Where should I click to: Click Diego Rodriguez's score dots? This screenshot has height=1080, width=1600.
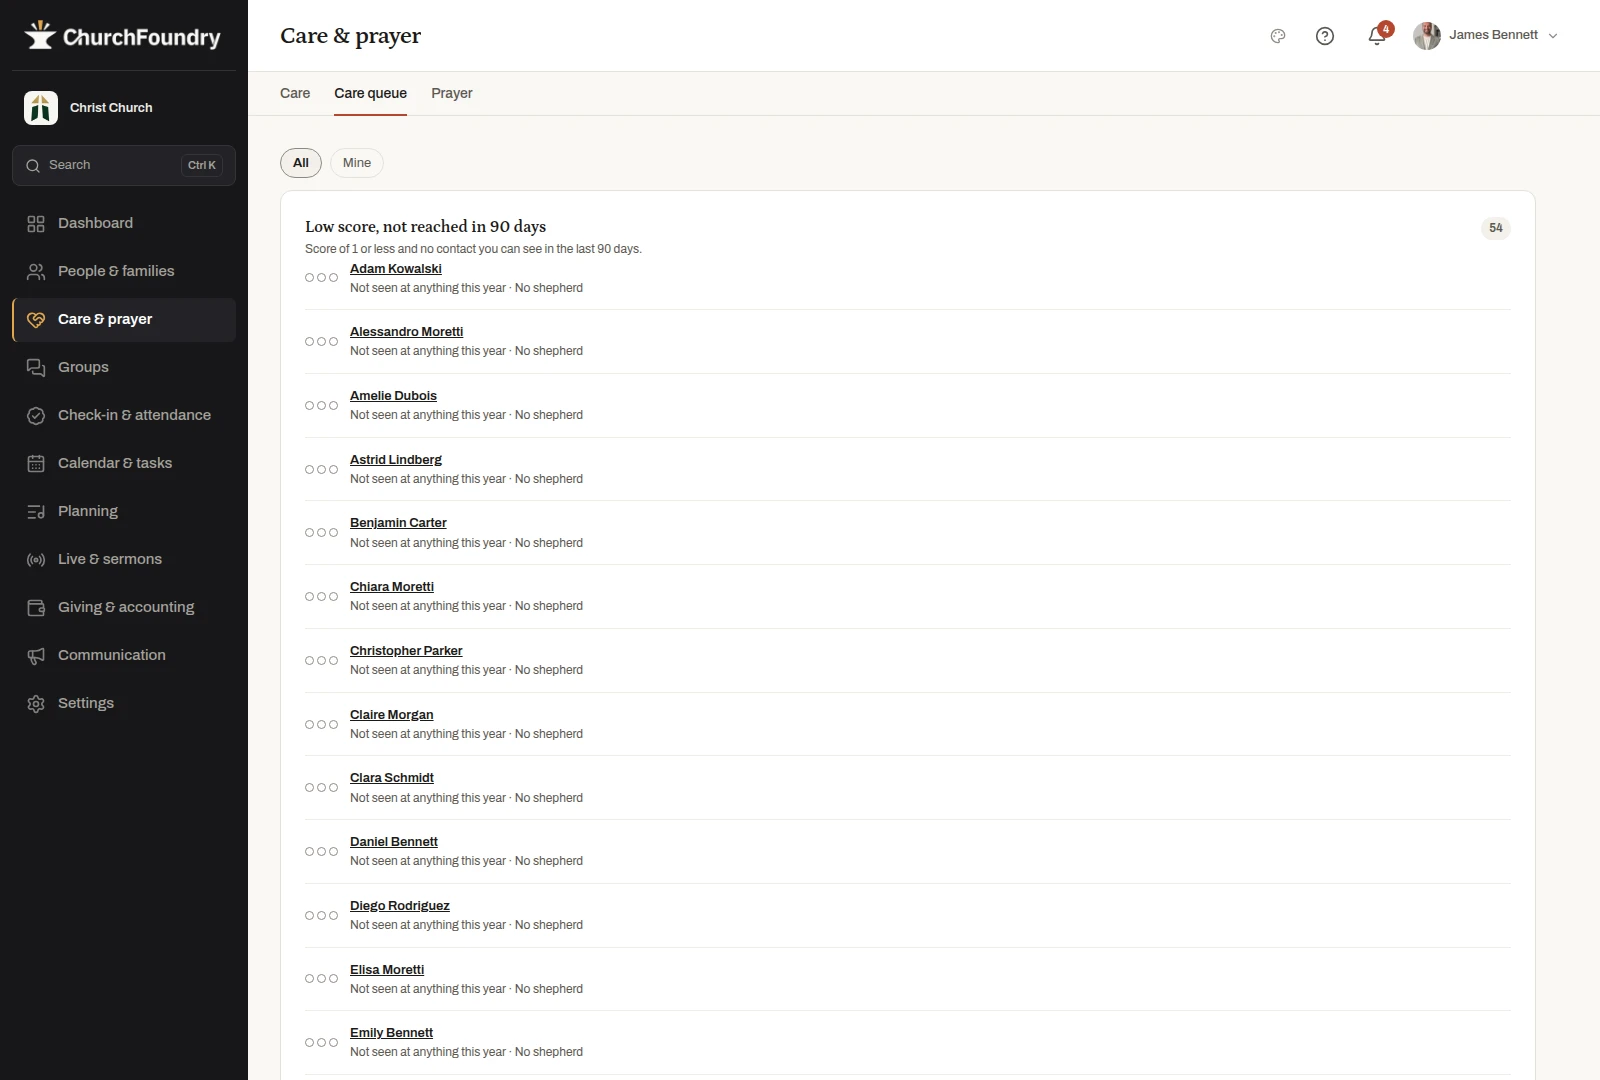coord(321,916)
